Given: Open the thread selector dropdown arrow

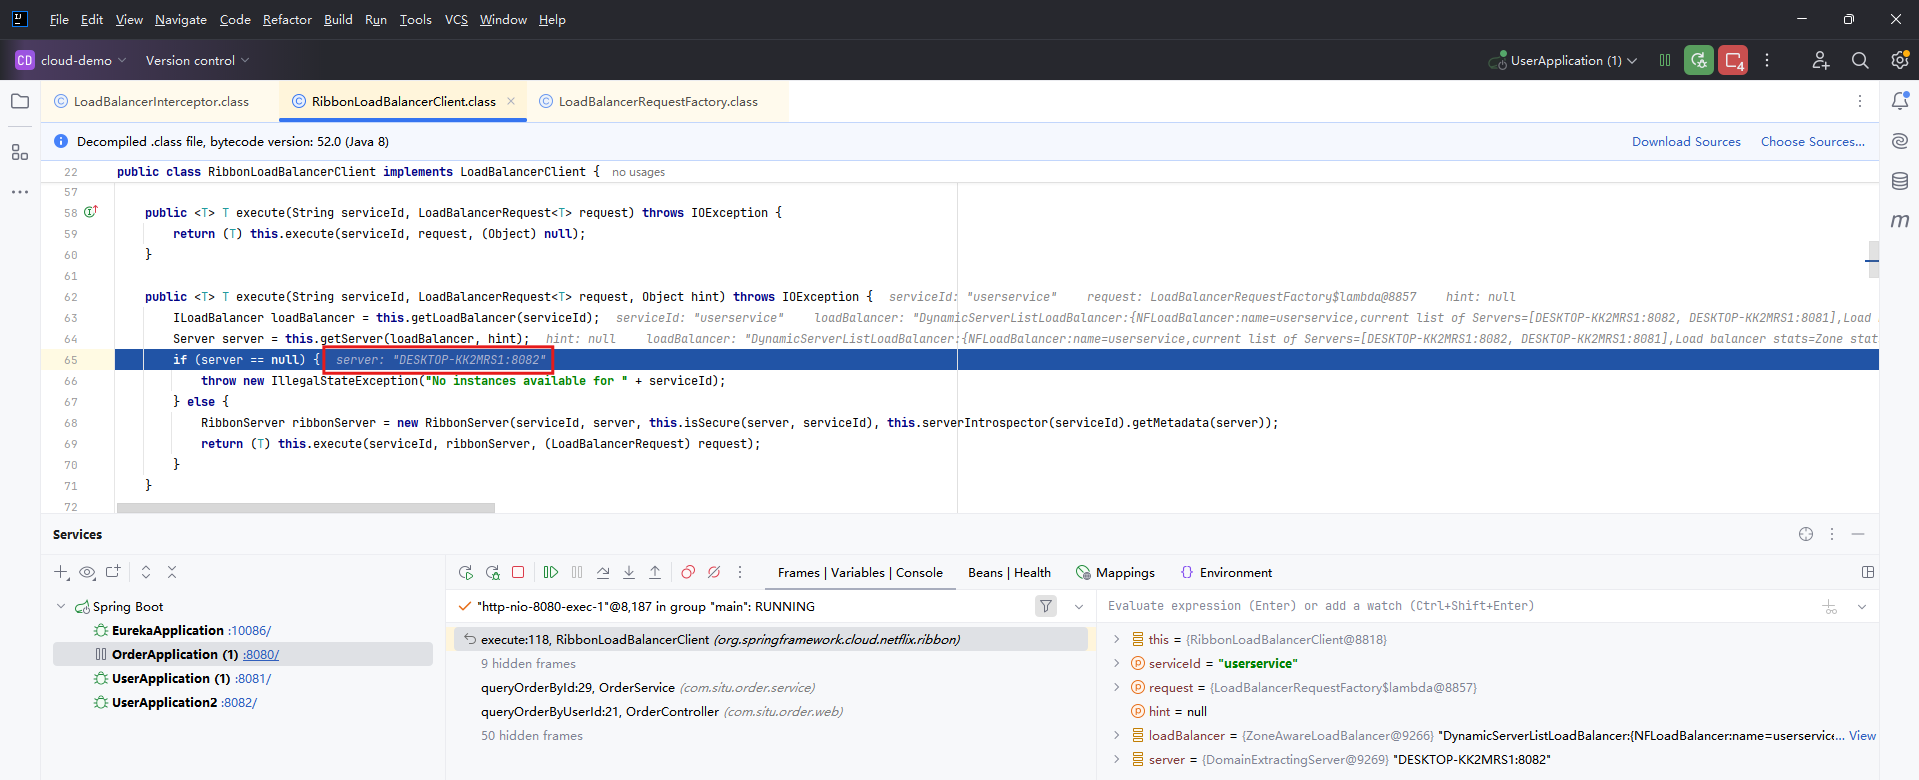Looking at the screenshot, I should coord(1079,606).
